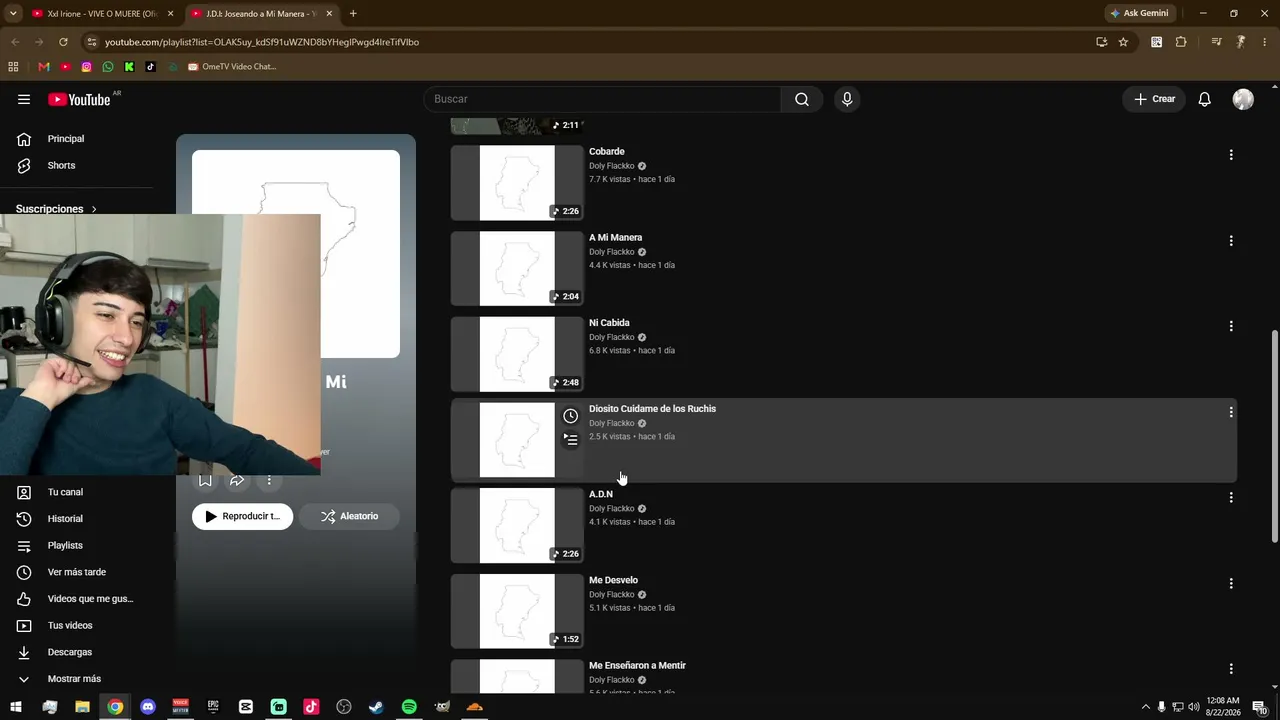Expand the Suscripciones section chevron

pos(94,209)
